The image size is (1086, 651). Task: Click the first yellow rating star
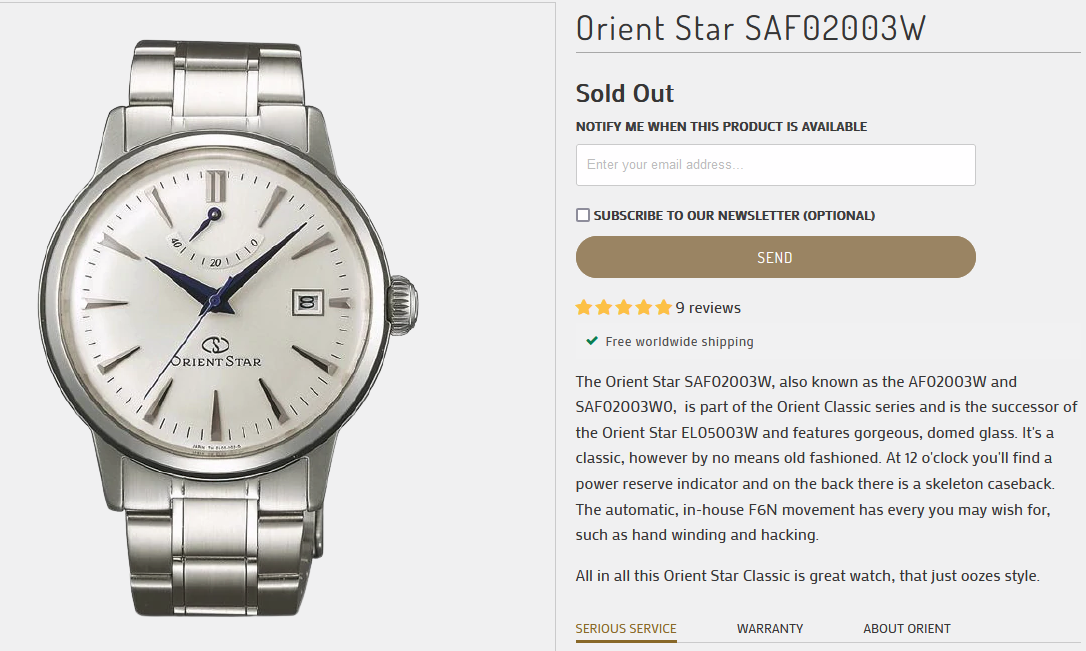pos(585,308)
